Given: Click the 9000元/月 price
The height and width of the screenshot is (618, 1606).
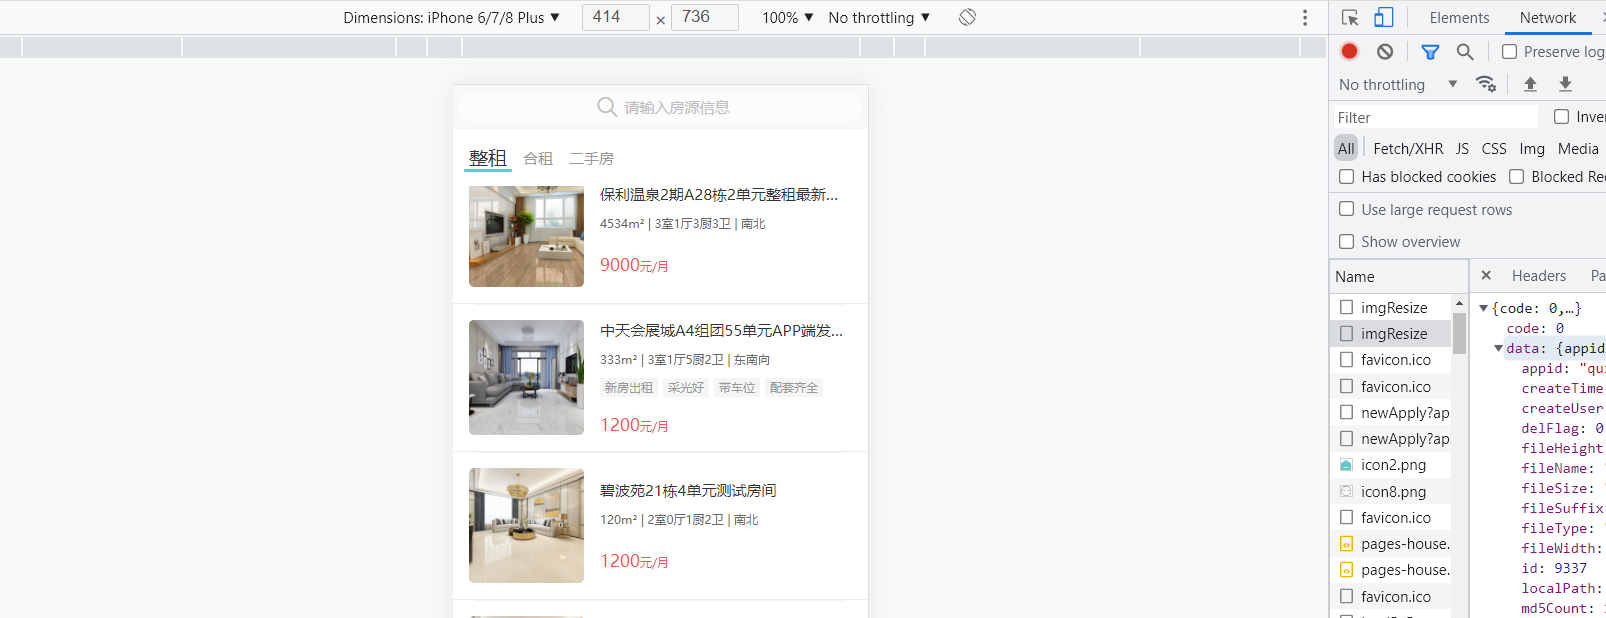Looking at the screenshot, I should [x=634, y=265].
